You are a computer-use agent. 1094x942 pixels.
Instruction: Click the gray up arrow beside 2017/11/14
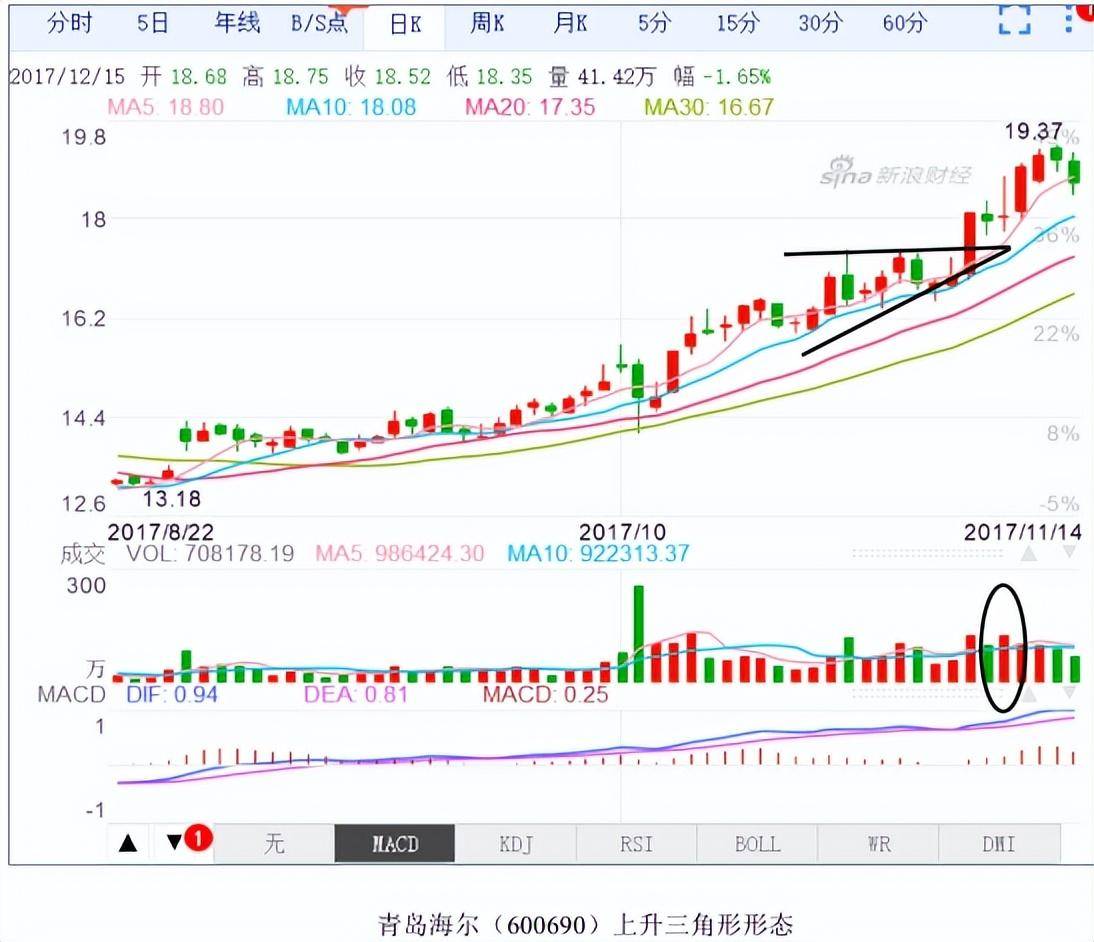point(1028,554)
